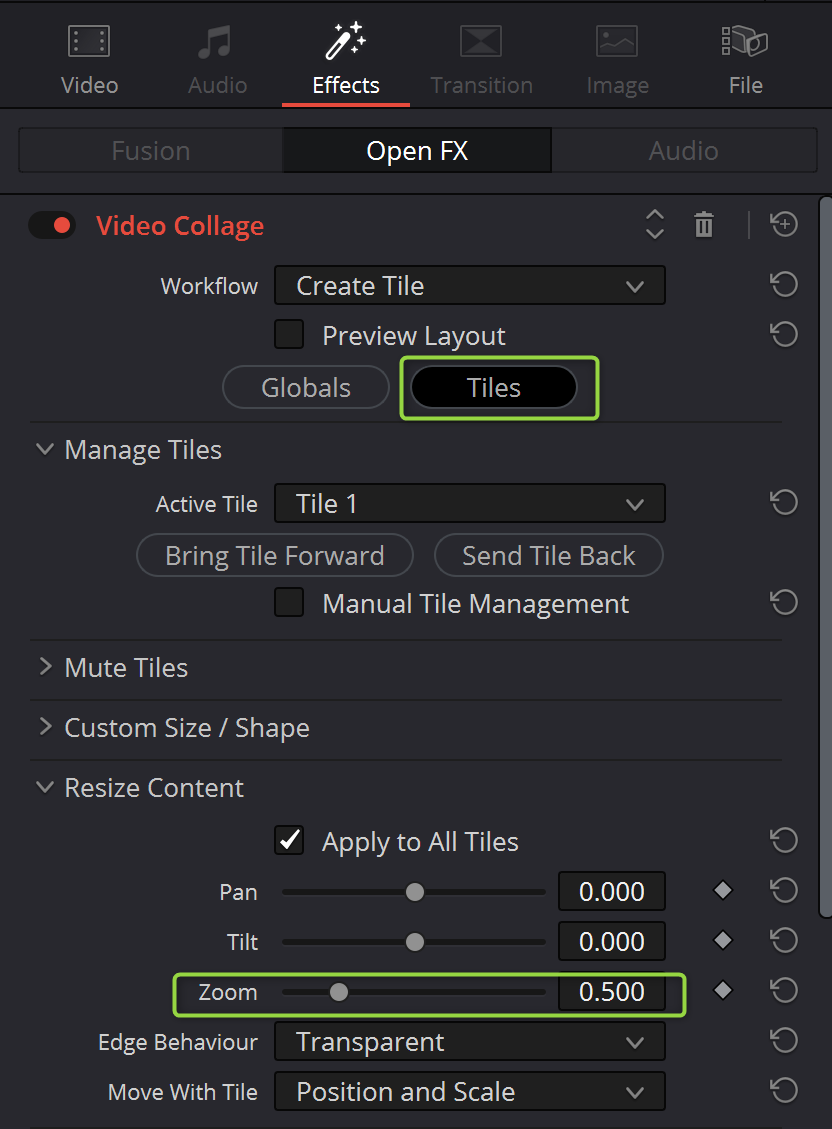Enable the Preview Layout checkbox
Image resolution: width=832 pixels, height=1129 pixels.
pyautogui.click(x=289, y=335)
